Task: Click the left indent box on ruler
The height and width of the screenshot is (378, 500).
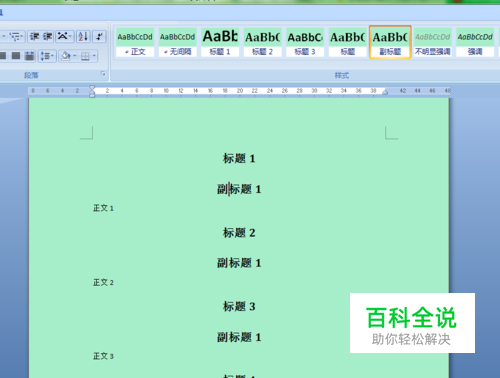Action: point(92,96)
